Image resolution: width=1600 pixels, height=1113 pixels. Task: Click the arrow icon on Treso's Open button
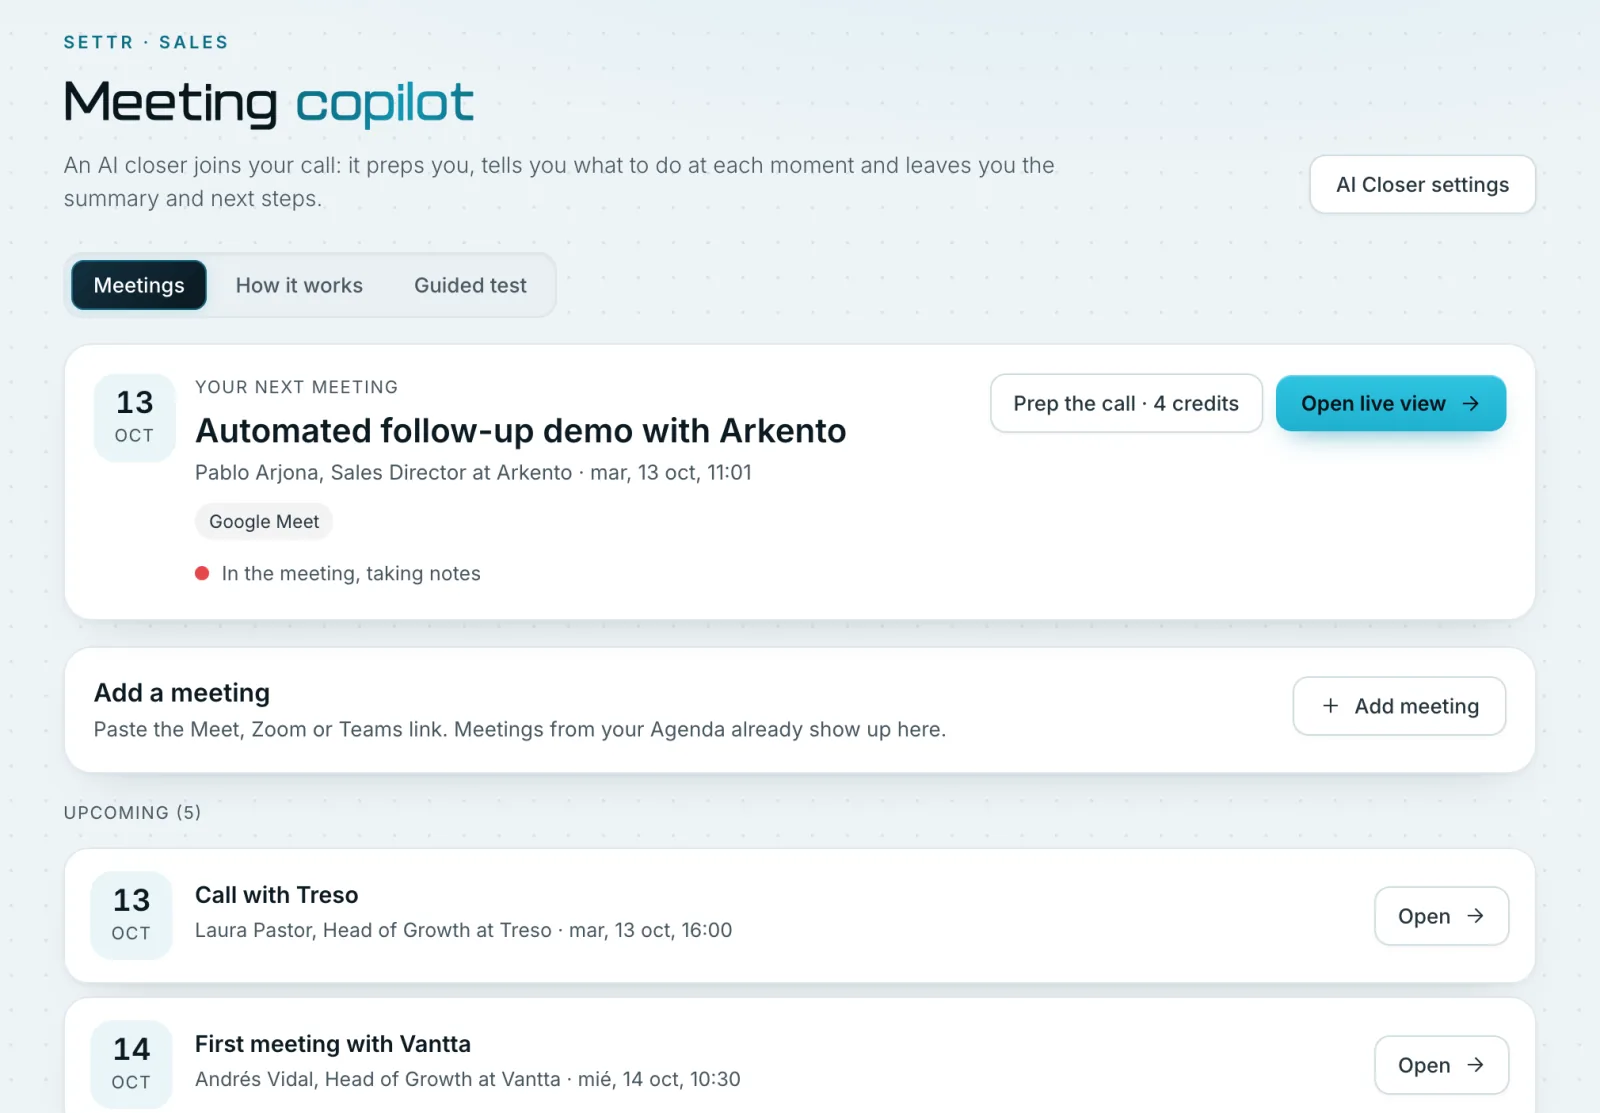1475,916
